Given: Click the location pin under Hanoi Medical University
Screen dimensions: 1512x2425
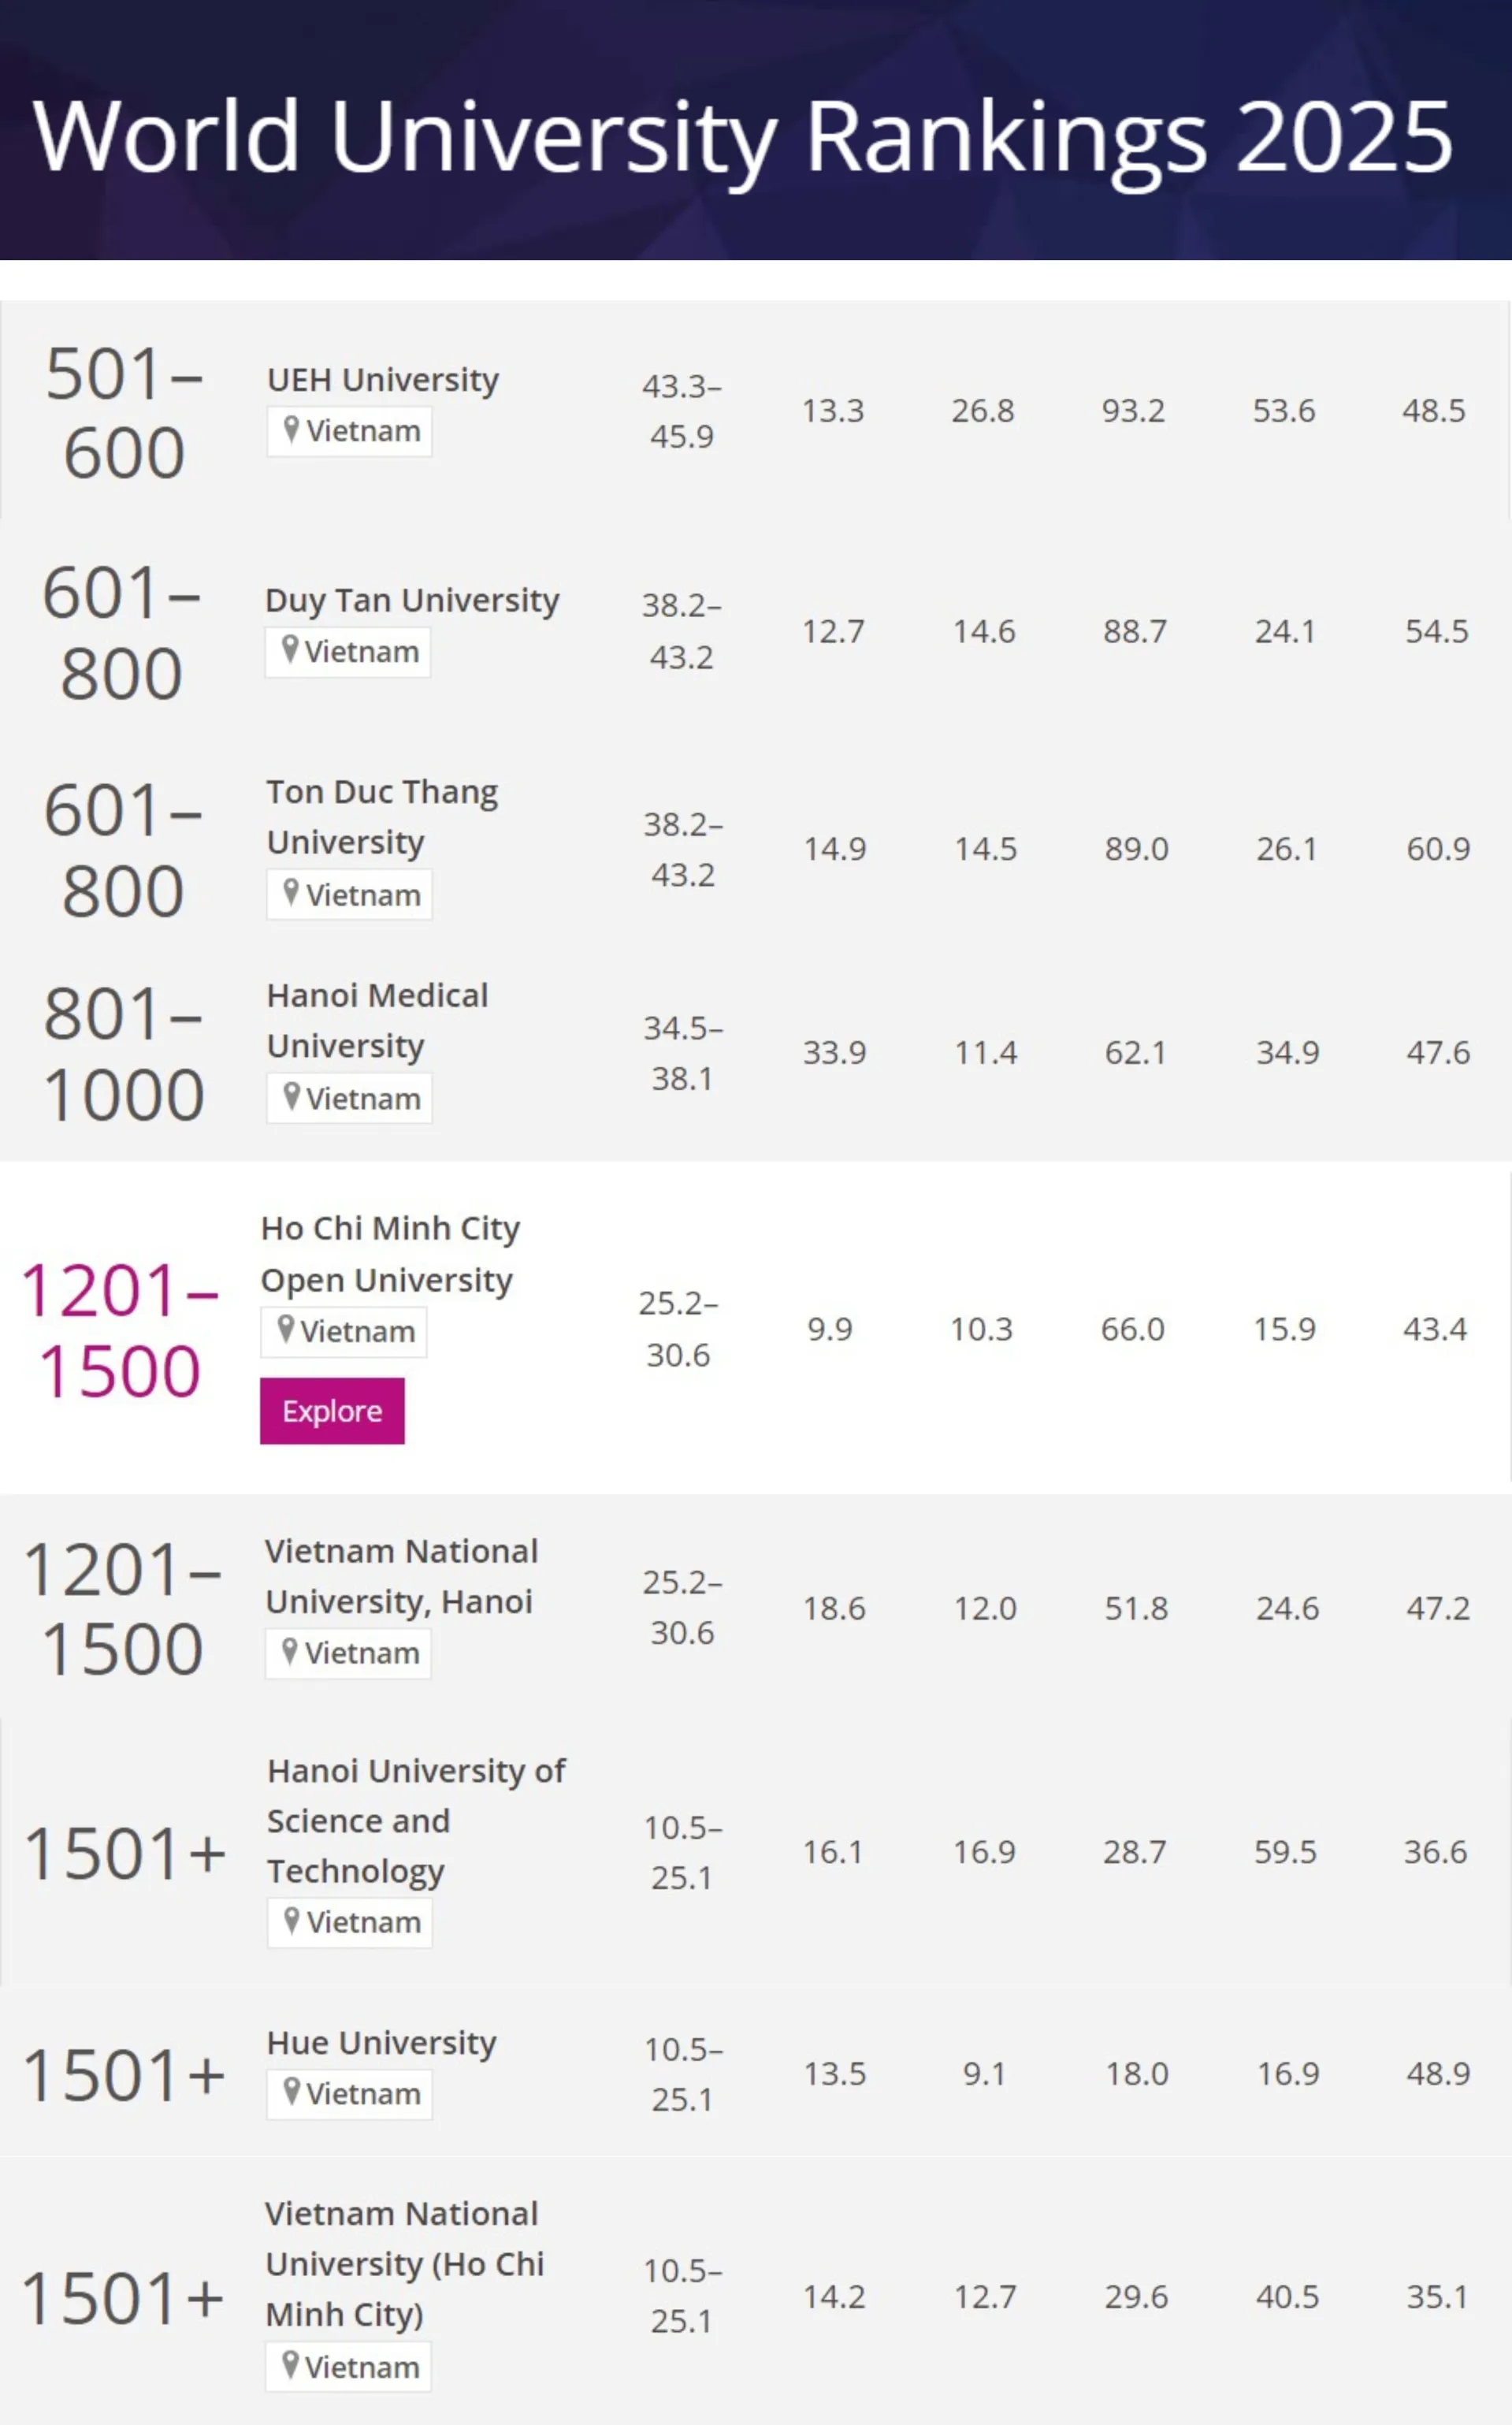Looking at the screenshot, I should pyautogui.click(x=291, y=1097).
